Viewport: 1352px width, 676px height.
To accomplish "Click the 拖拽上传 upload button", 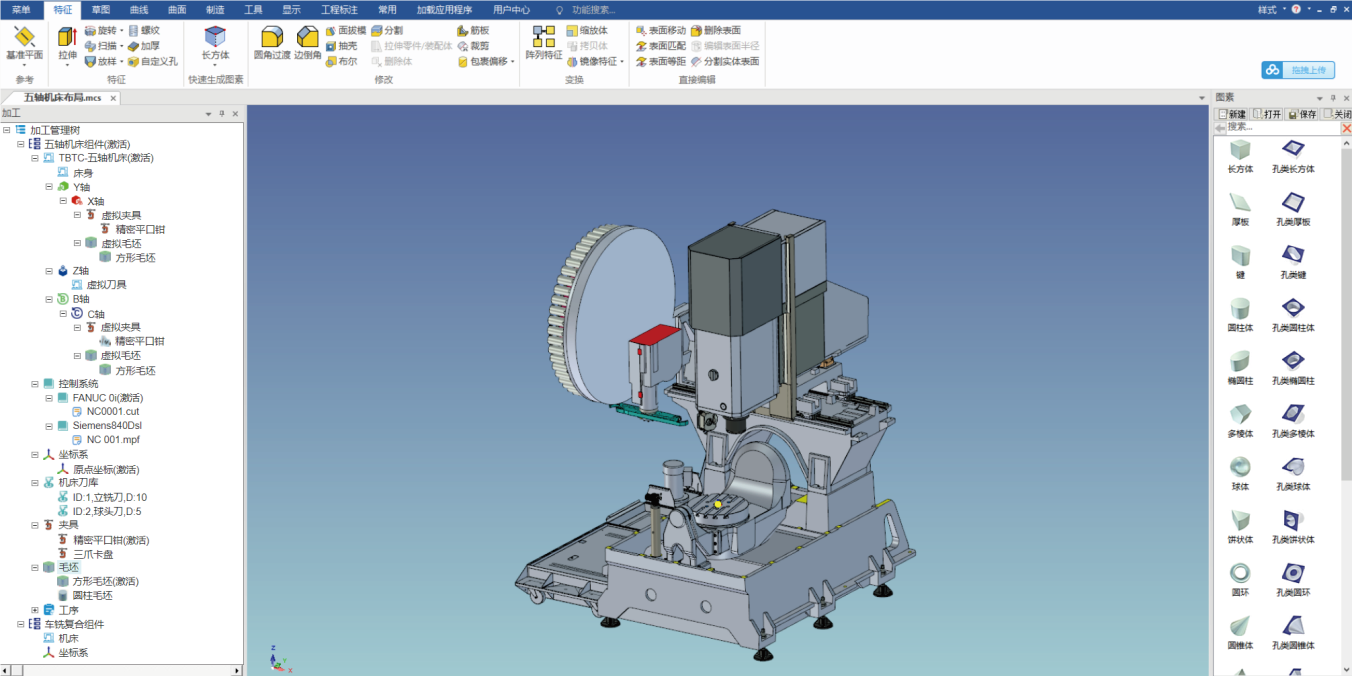I will (x=1298, y=70).
